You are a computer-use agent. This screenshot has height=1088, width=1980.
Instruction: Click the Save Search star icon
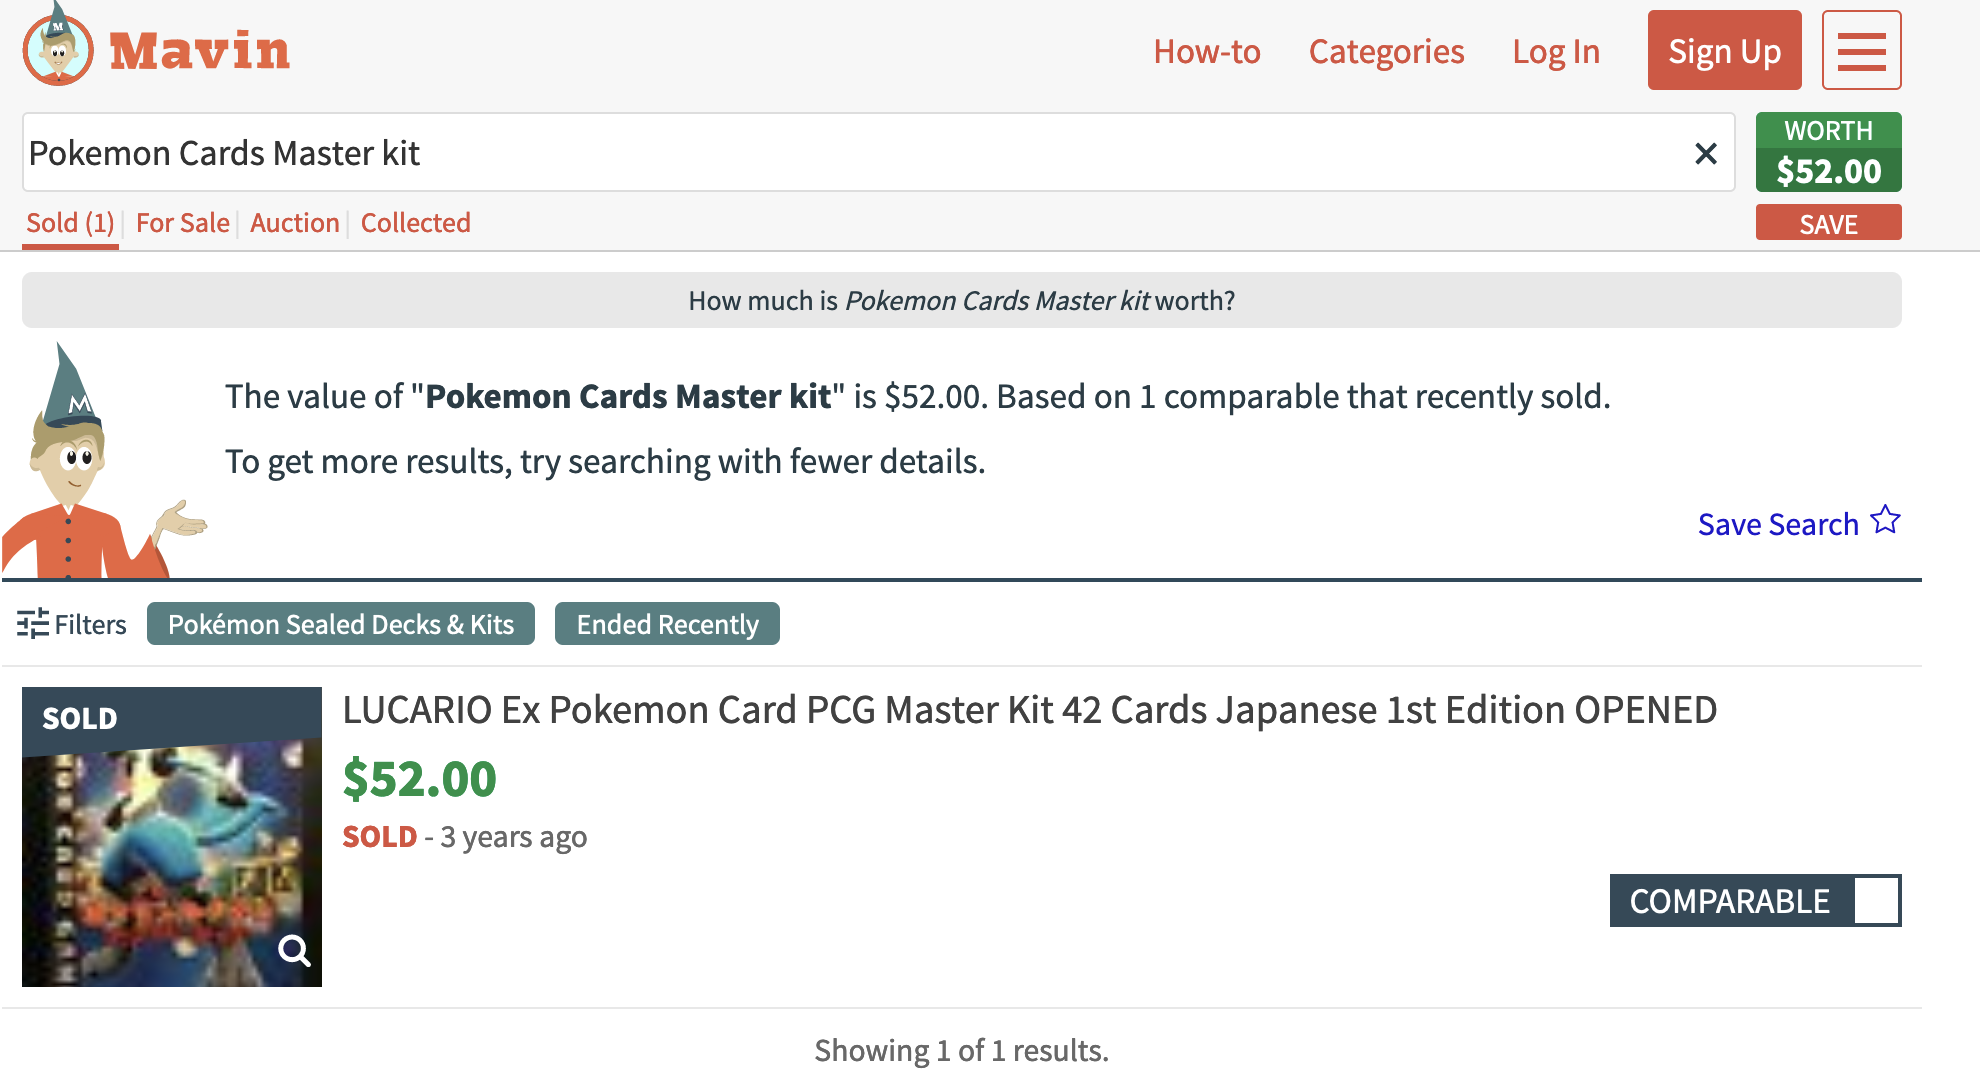[1886, 520]
